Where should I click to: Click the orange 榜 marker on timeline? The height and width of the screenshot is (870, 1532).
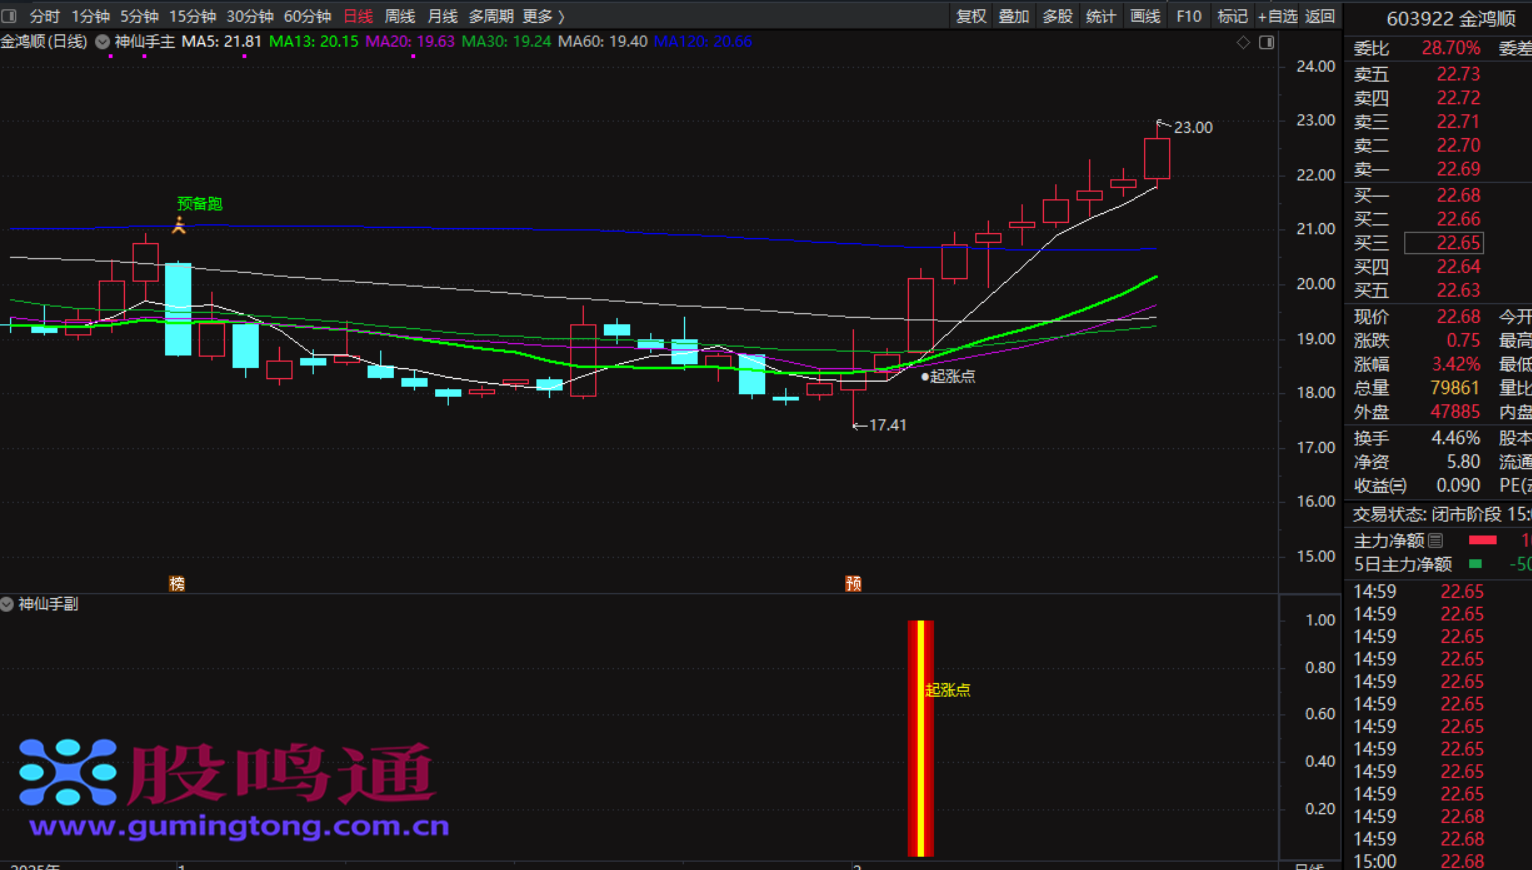tap(177, 583)
